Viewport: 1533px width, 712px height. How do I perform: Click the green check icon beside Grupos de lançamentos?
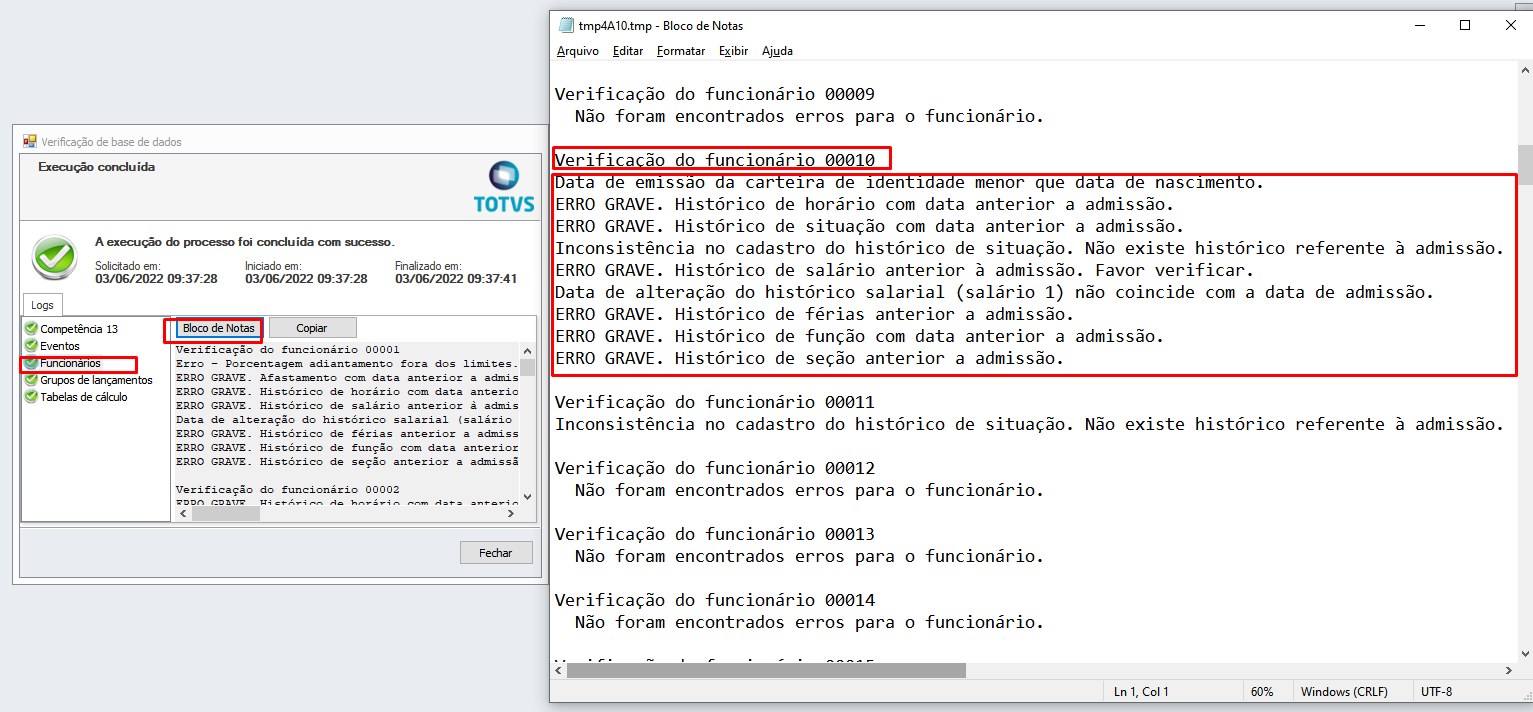31,380
